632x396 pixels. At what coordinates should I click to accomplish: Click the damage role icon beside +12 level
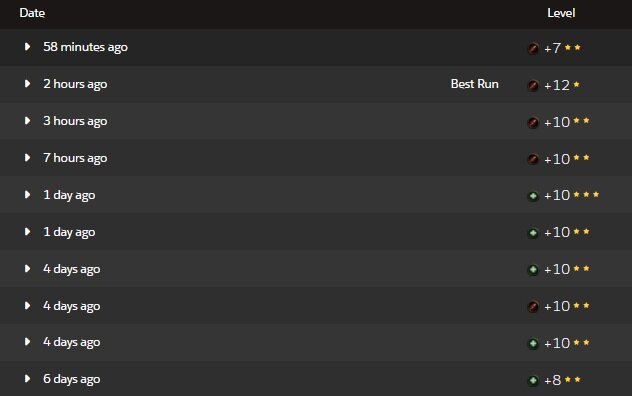533,85
